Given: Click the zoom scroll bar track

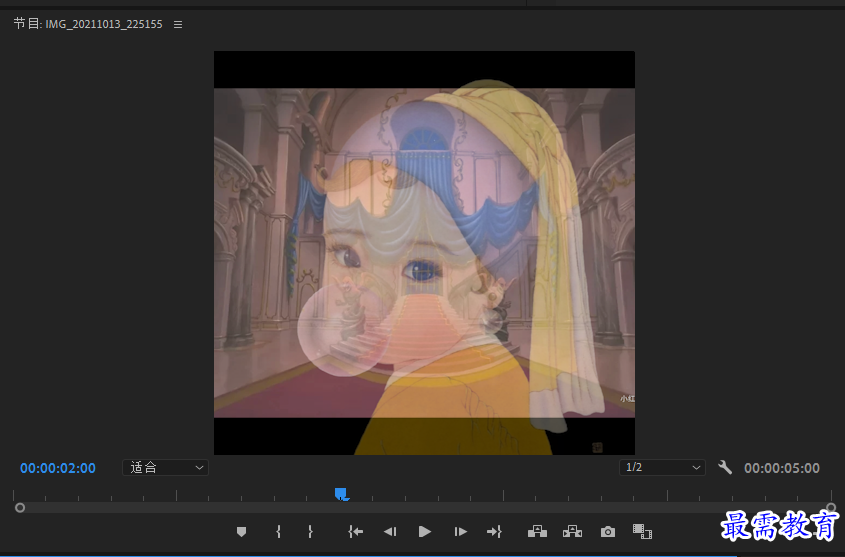Looking at the screenshot, I should coord(425,507).
